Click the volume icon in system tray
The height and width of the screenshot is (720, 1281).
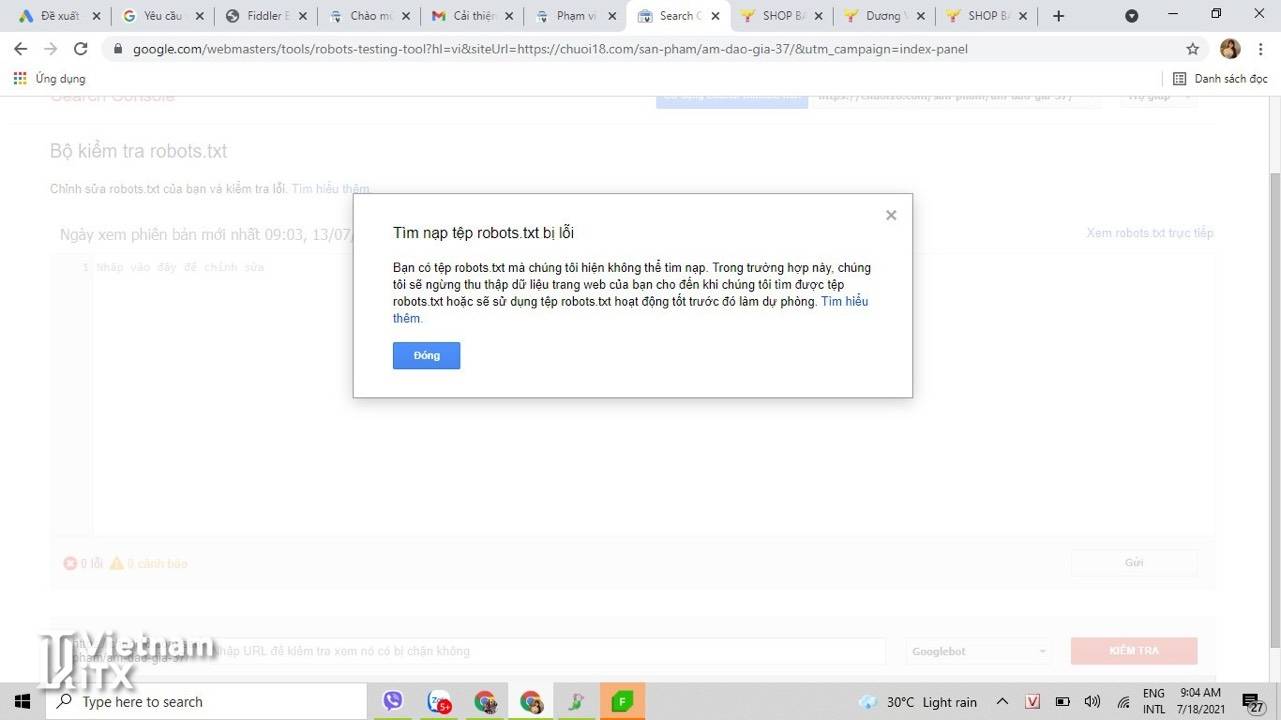point(1092,702)
